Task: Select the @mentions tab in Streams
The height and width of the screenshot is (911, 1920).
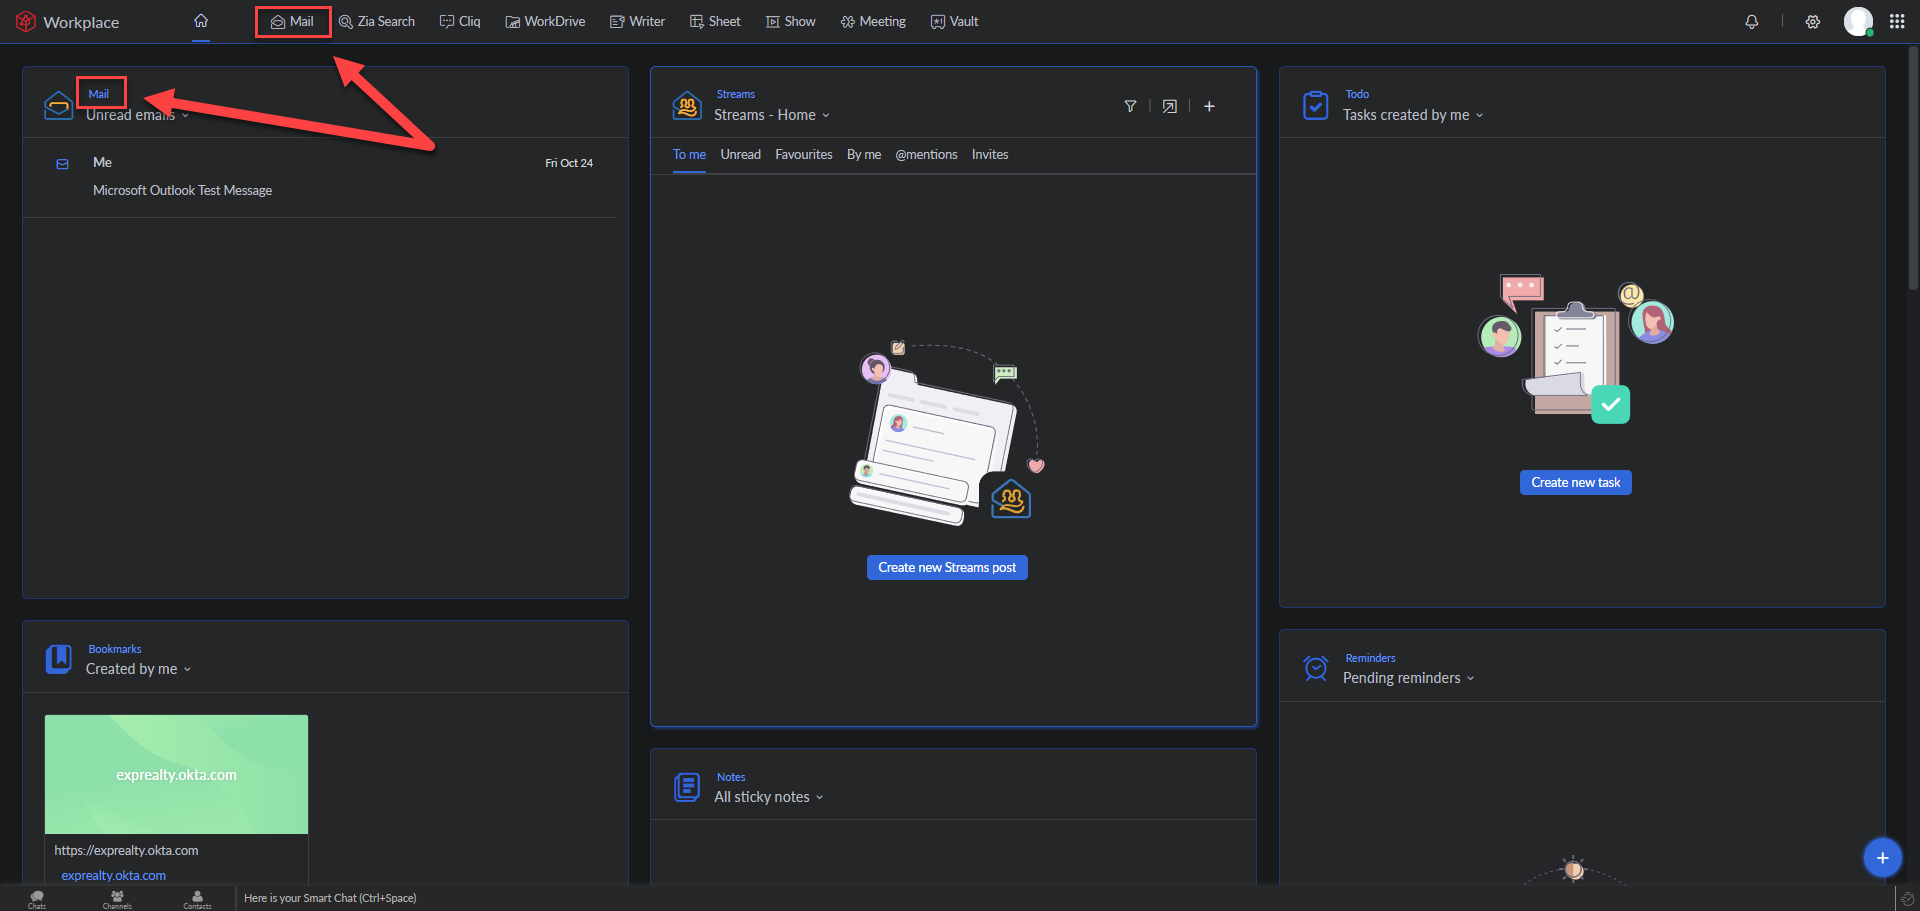Action: [926, 155]
